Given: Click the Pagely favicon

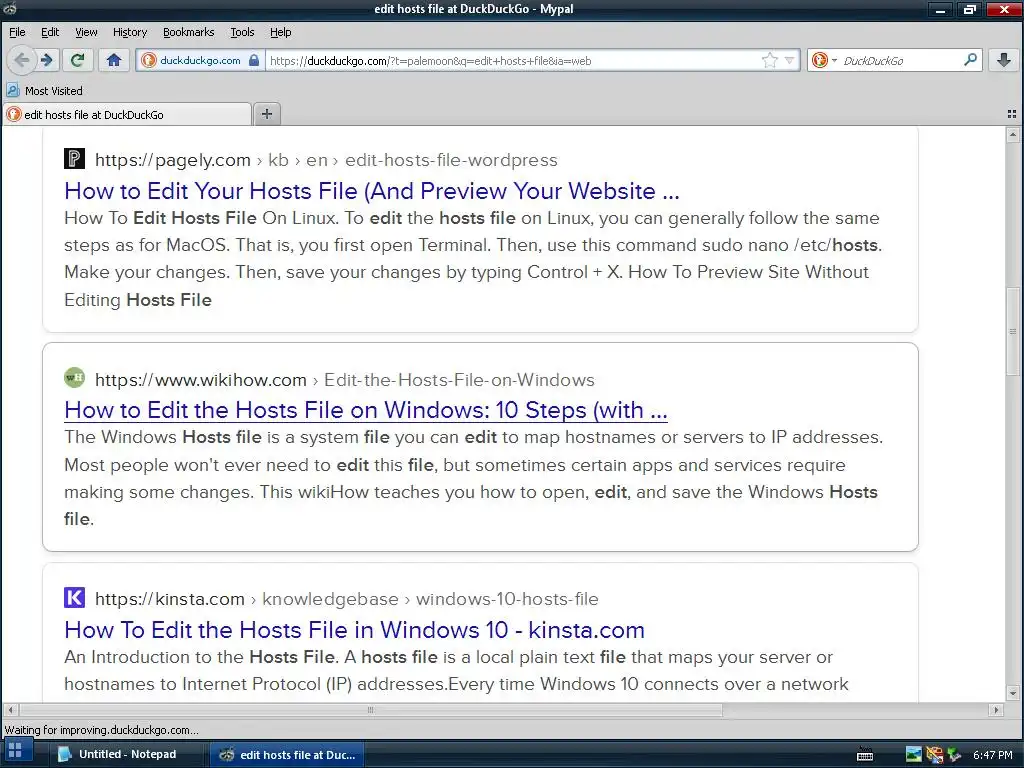Looking at the screenshot, I should tap(74, 159).
